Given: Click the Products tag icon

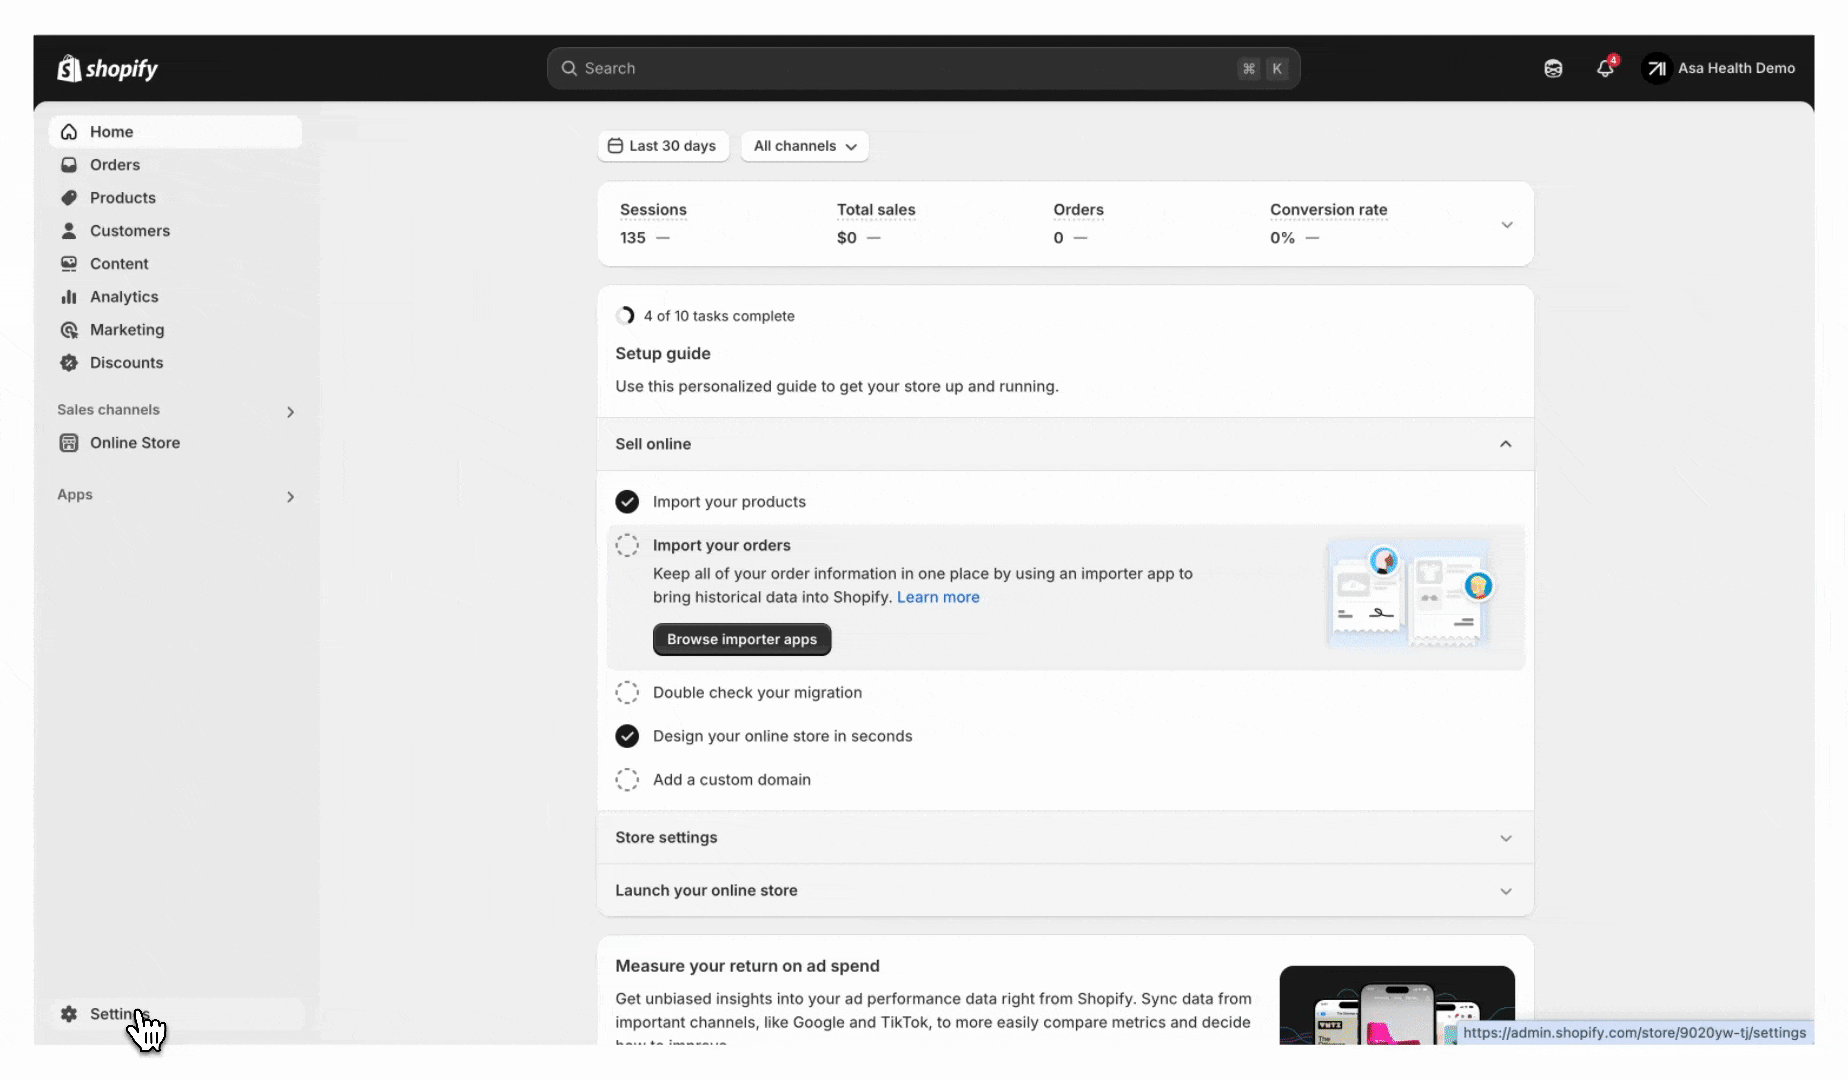Looking at the screenshot, I should 69,198.
